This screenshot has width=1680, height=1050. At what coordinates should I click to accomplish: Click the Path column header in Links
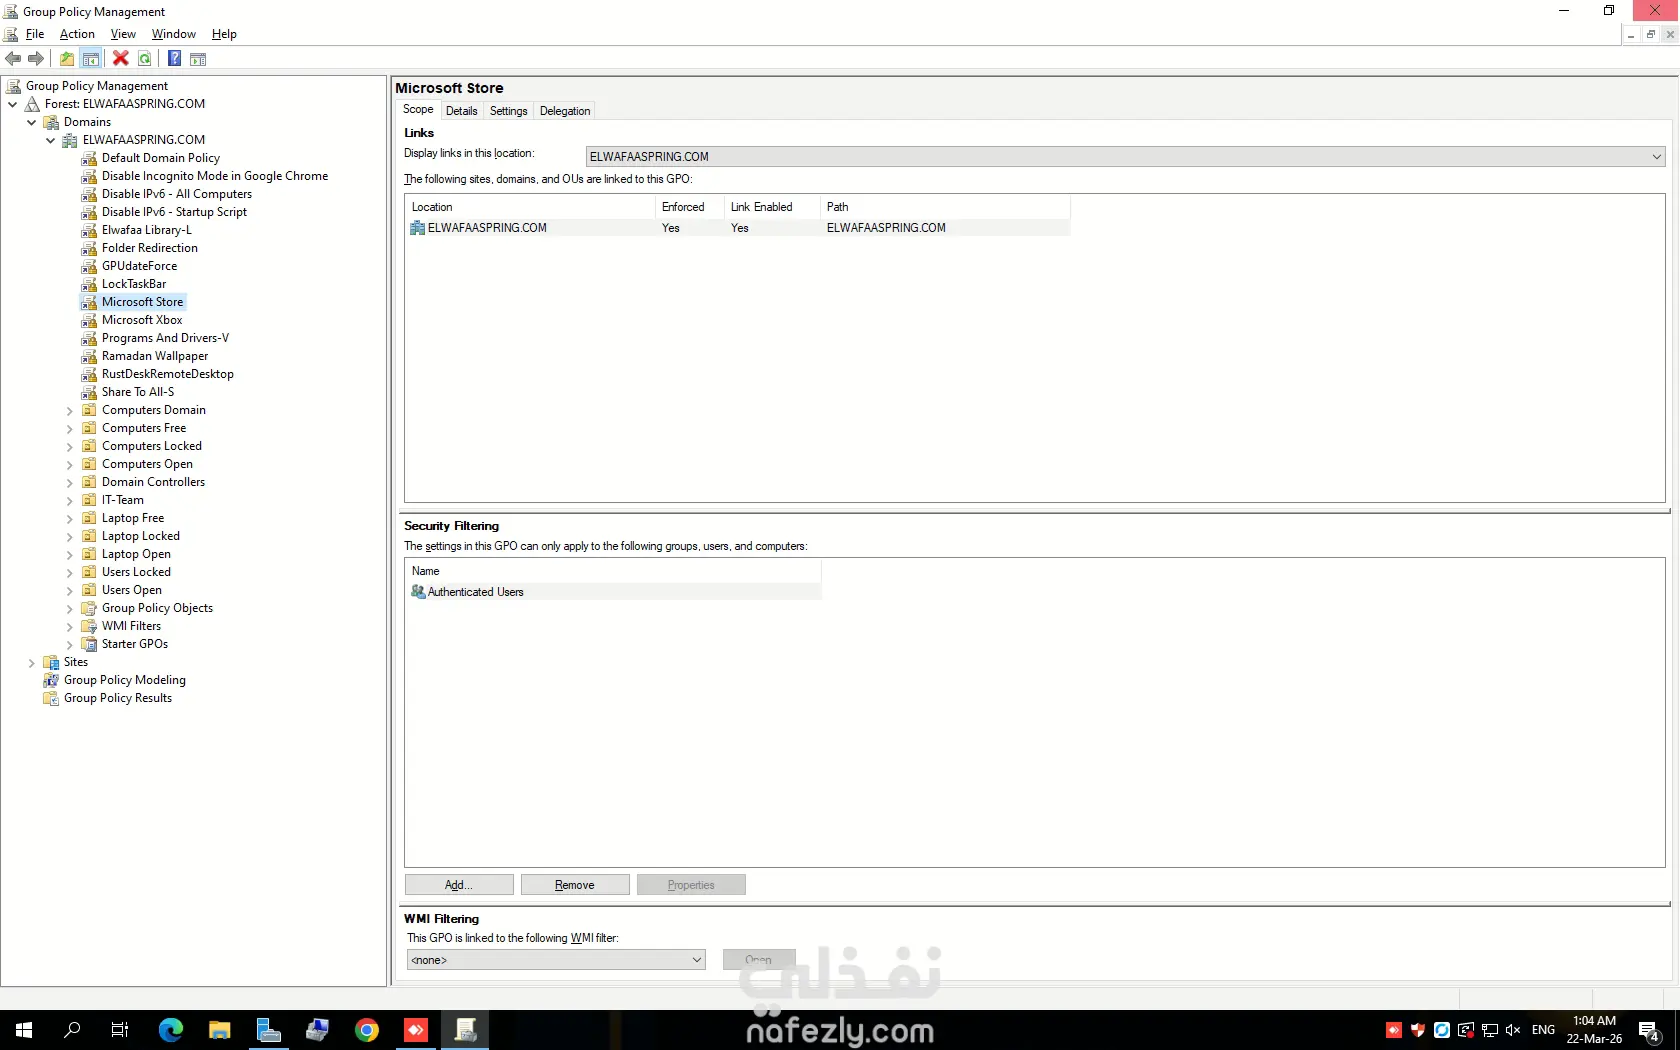pos(945,207)
